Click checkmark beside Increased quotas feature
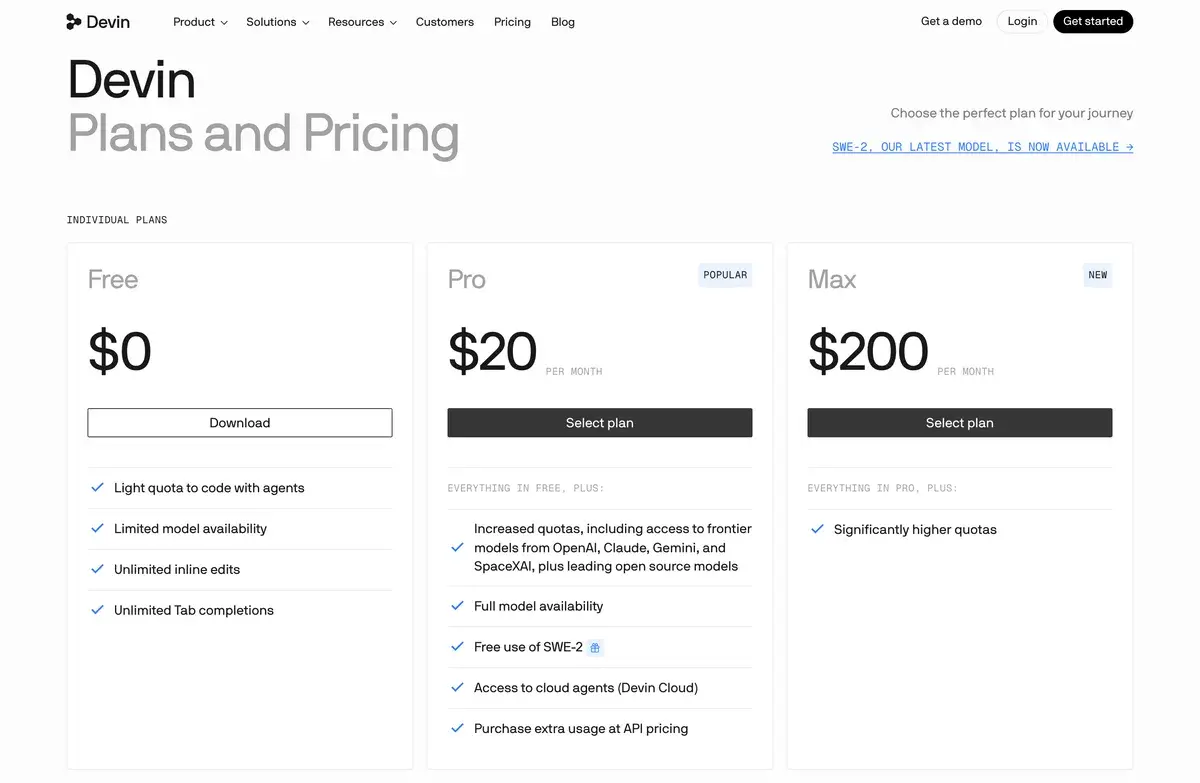Screen dimensions: 1200x783 coord(457,548)
